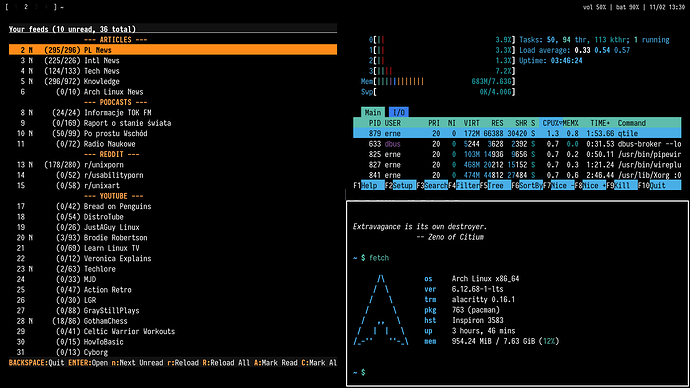Select the Veronica Explains channel
The height and width of the screenshot is (388, 690).
pyautogui.click(x=173, y=259)
